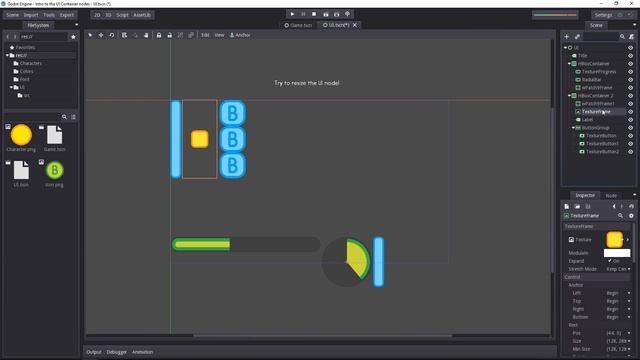Toggle visibility of HBoxContainer node

point(631,64)
